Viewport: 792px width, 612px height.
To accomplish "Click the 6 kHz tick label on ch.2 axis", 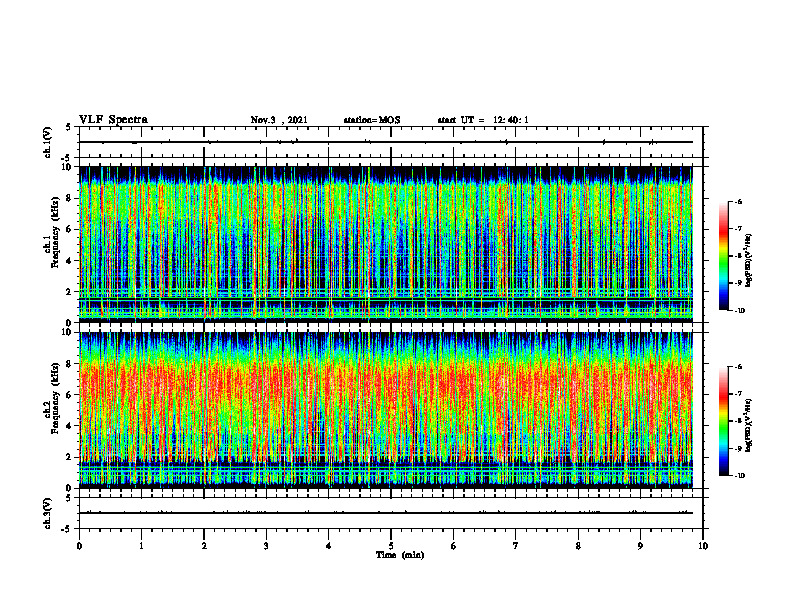I will 70,395.
